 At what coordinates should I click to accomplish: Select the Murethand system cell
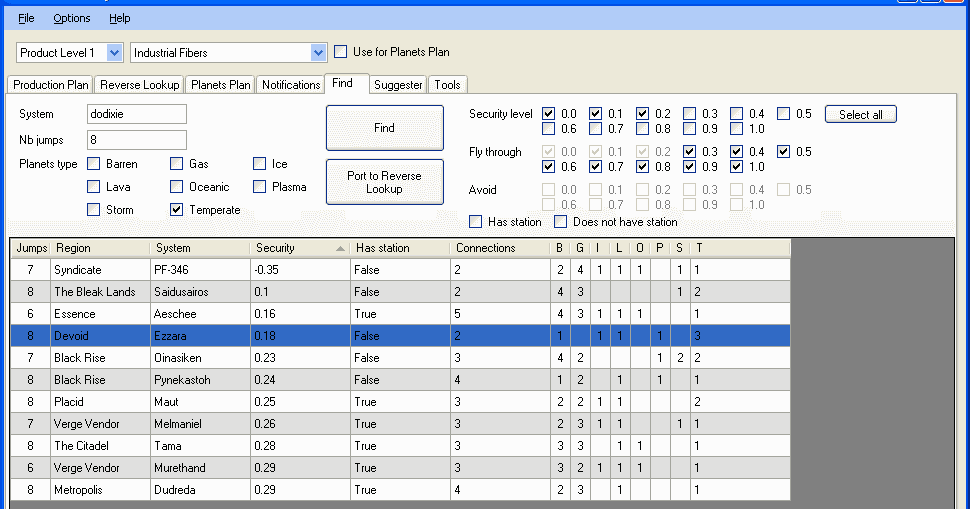[200, 468]
